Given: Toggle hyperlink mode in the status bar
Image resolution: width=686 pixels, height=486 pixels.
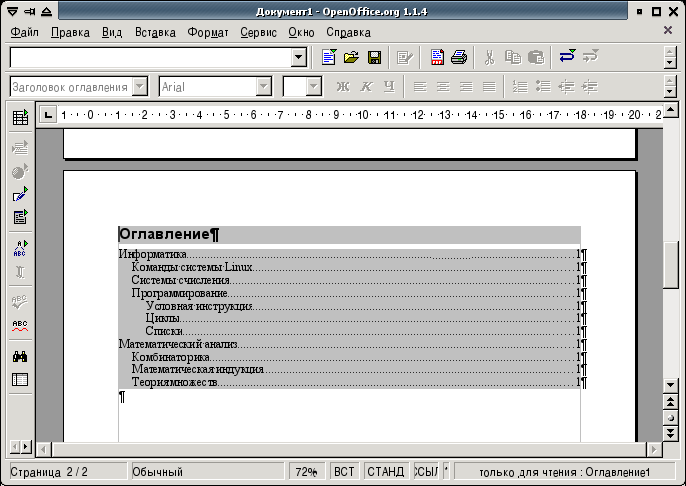Looking at the screenshot, I should (425, 471).
